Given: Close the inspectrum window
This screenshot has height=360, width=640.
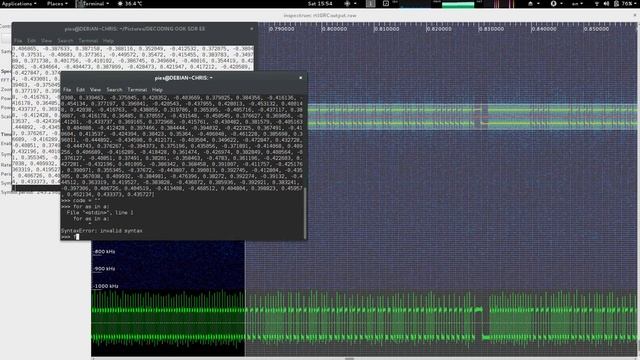Looking at the screenshot, I should pyautogui.click(x=635, y=16).
